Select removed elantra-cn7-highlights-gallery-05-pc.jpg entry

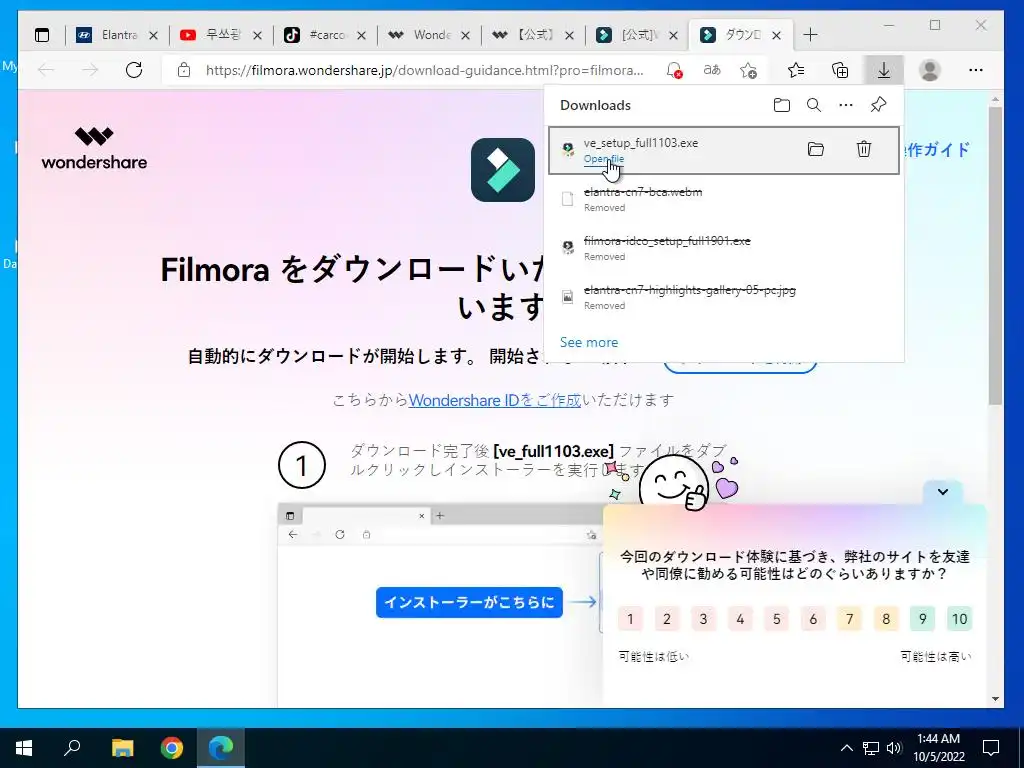pyautogui.click(x=724, y=297)
